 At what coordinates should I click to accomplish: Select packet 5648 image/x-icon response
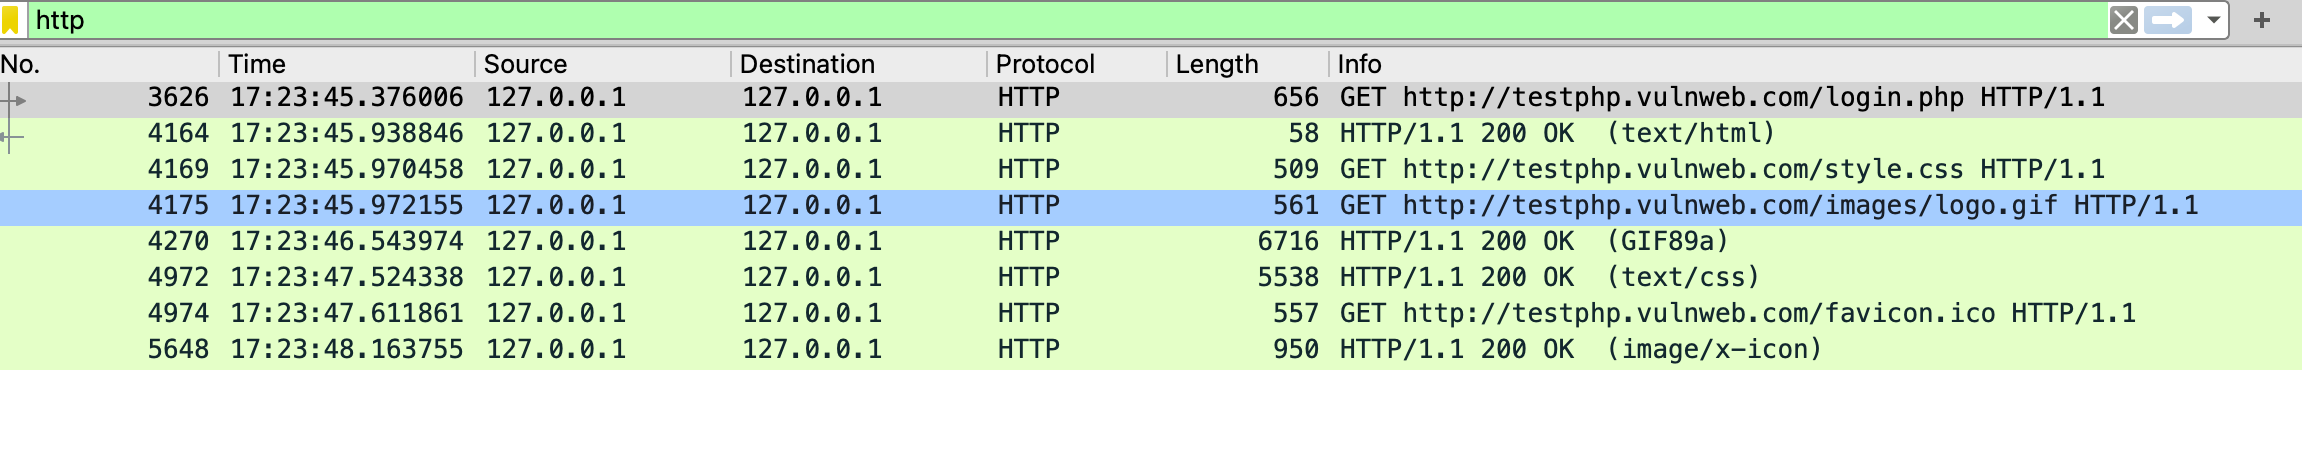click(1151, 350)
